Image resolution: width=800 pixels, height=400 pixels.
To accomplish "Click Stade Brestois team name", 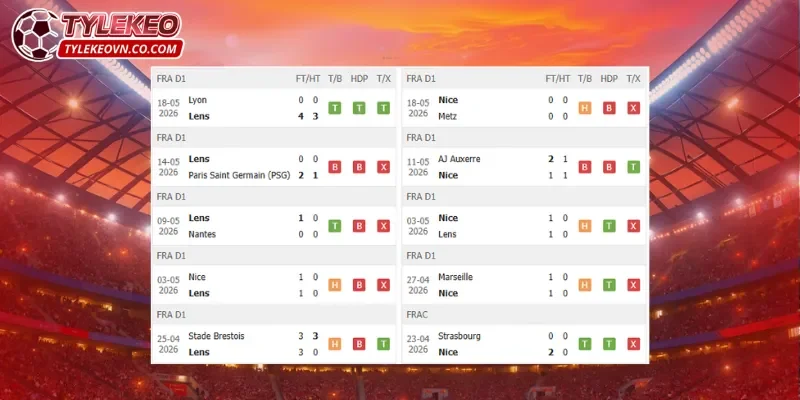I will point(216,336).
